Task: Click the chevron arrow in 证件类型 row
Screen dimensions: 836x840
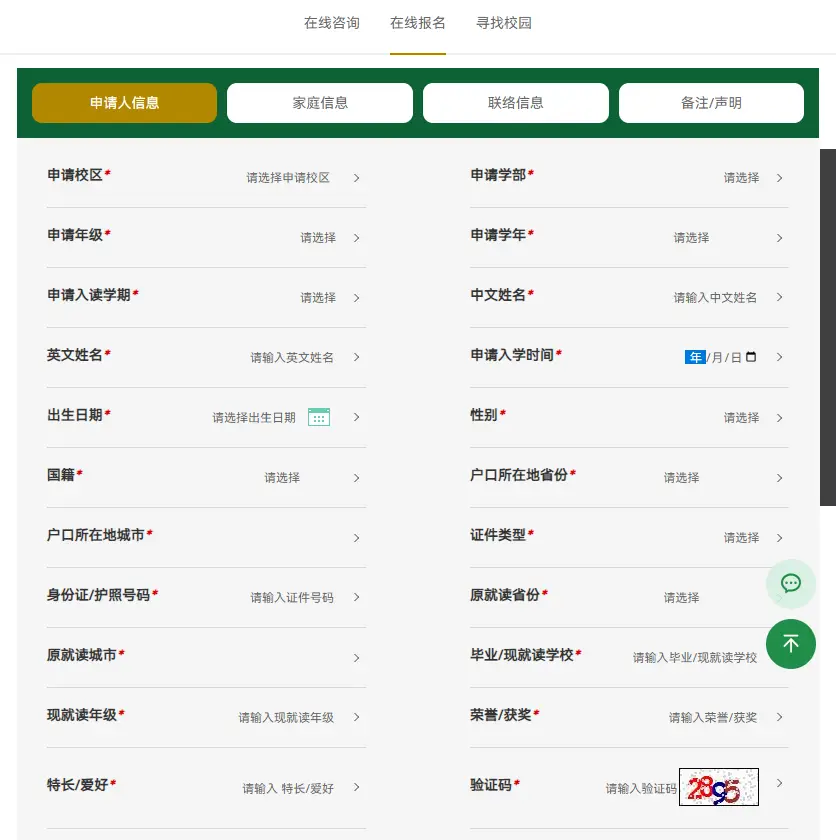Action: pyautogui.click(x=780, y=538)
